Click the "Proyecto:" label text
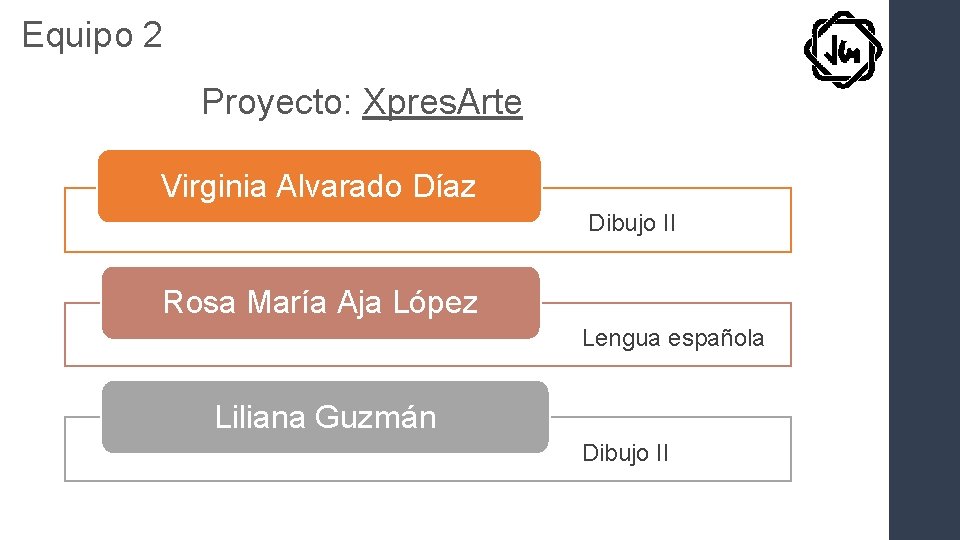 pos(277,102)
